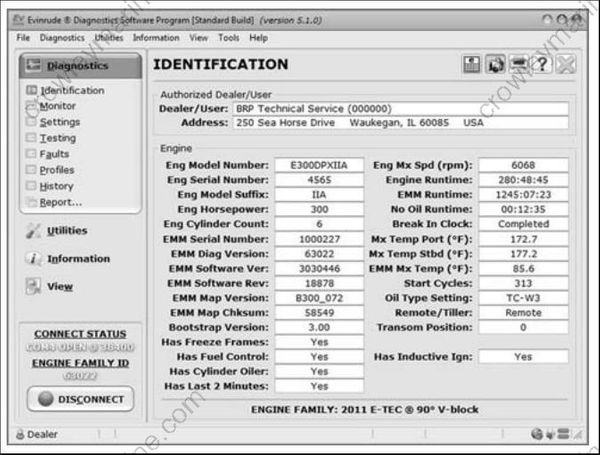Open the Tools menu

(x=229, y=38)
